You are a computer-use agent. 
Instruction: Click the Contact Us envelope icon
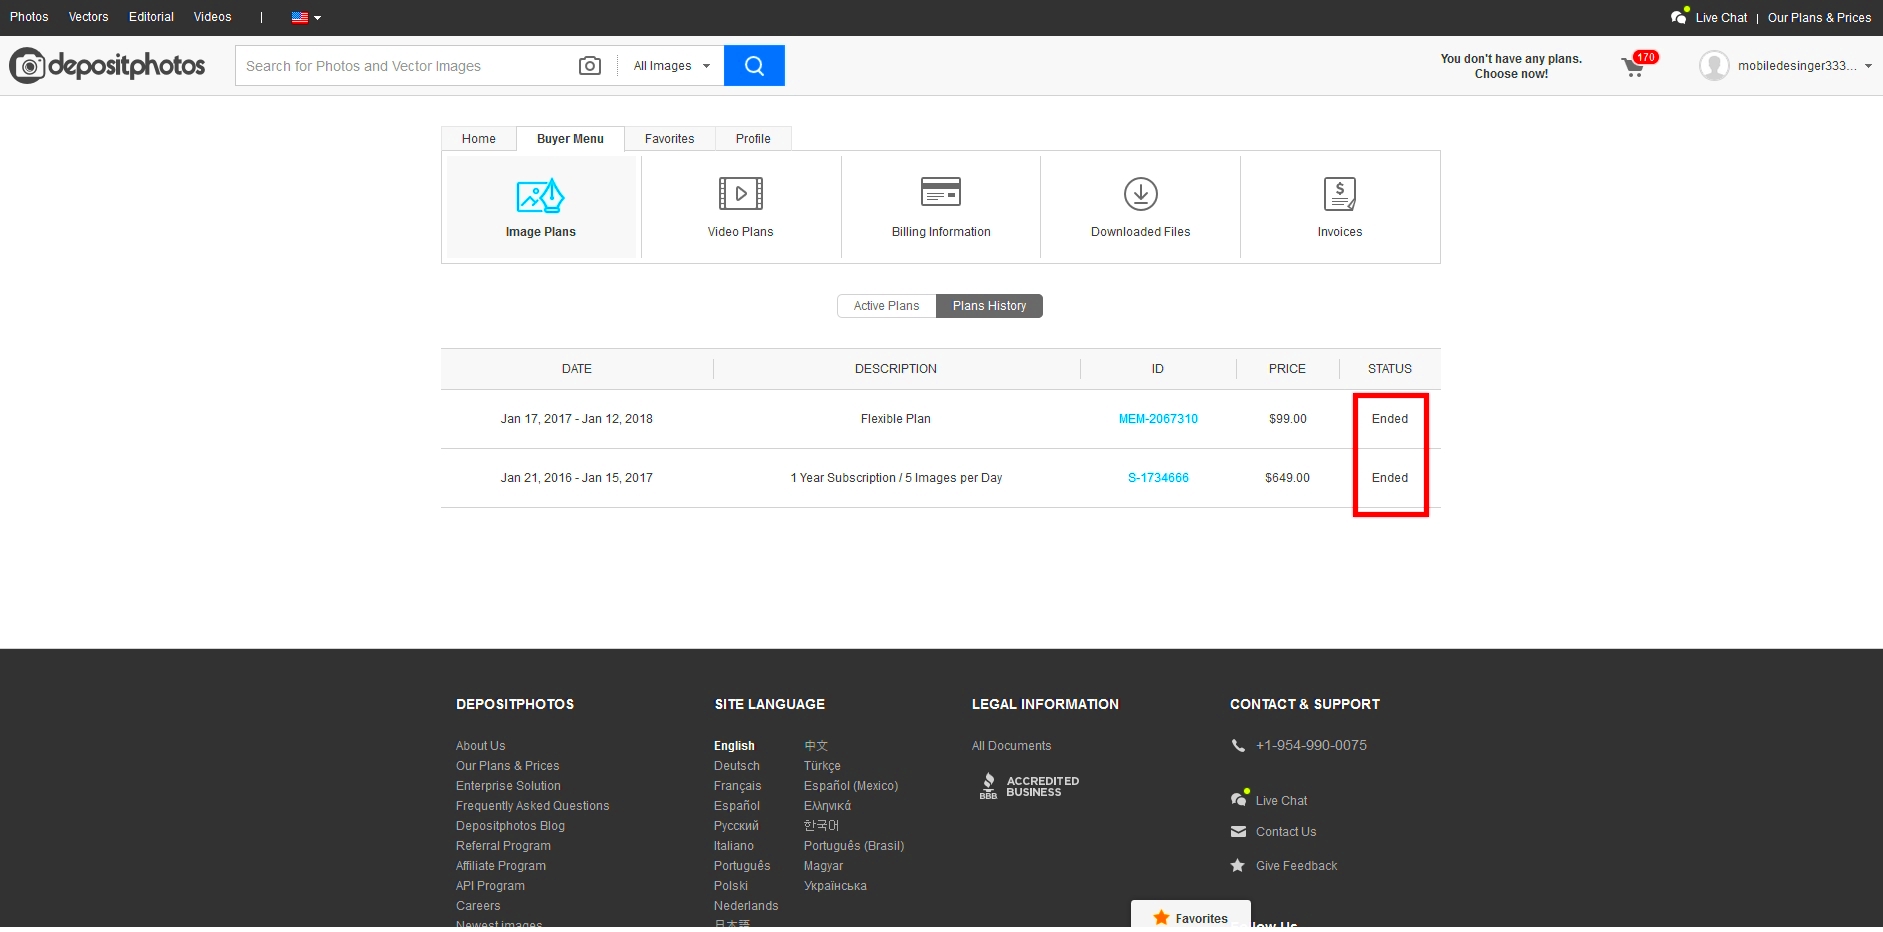point(1238,832)
